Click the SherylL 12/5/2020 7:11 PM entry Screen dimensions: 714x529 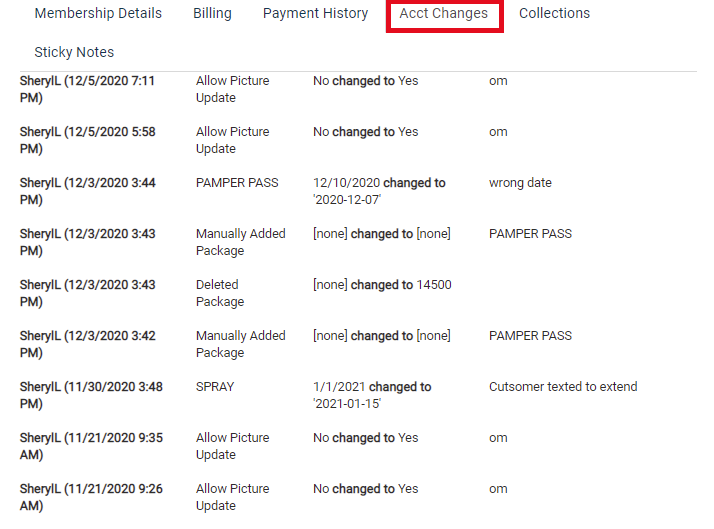(87, 89)
